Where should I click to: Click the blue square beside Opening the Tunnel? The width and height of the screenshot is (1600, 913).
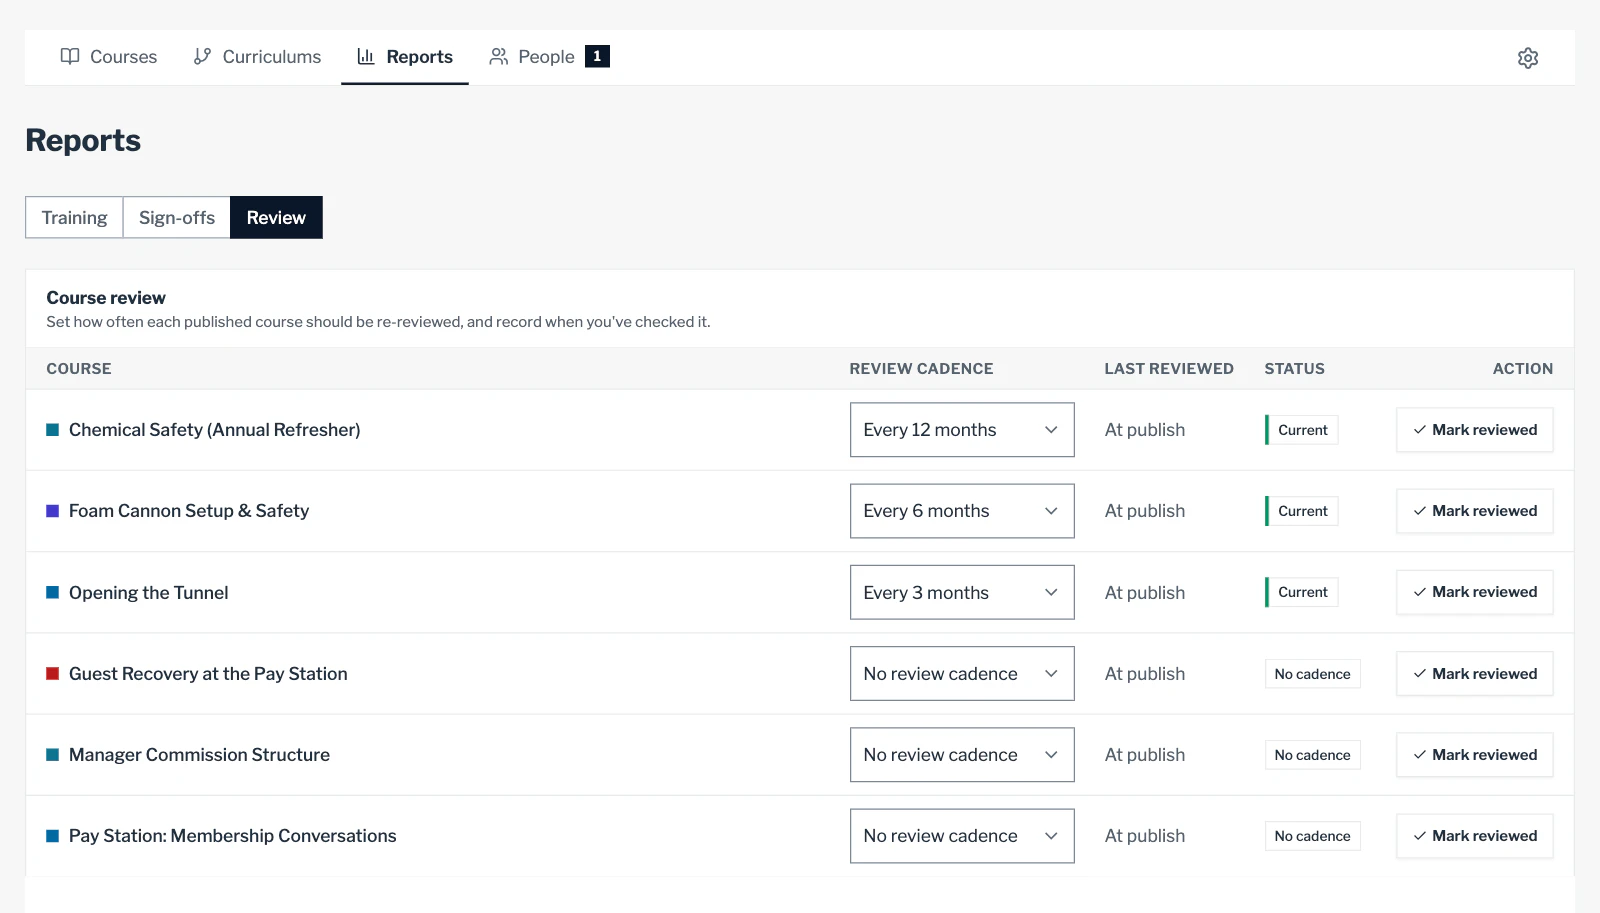pos(53,592)
